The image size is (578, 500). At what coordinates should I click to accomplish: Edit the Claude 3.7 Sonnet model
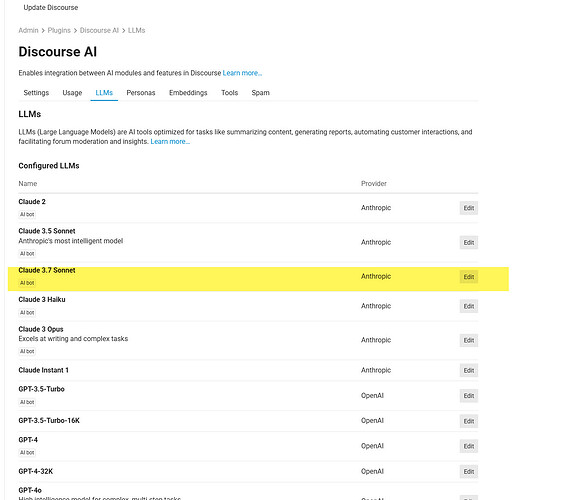[469, 277]
